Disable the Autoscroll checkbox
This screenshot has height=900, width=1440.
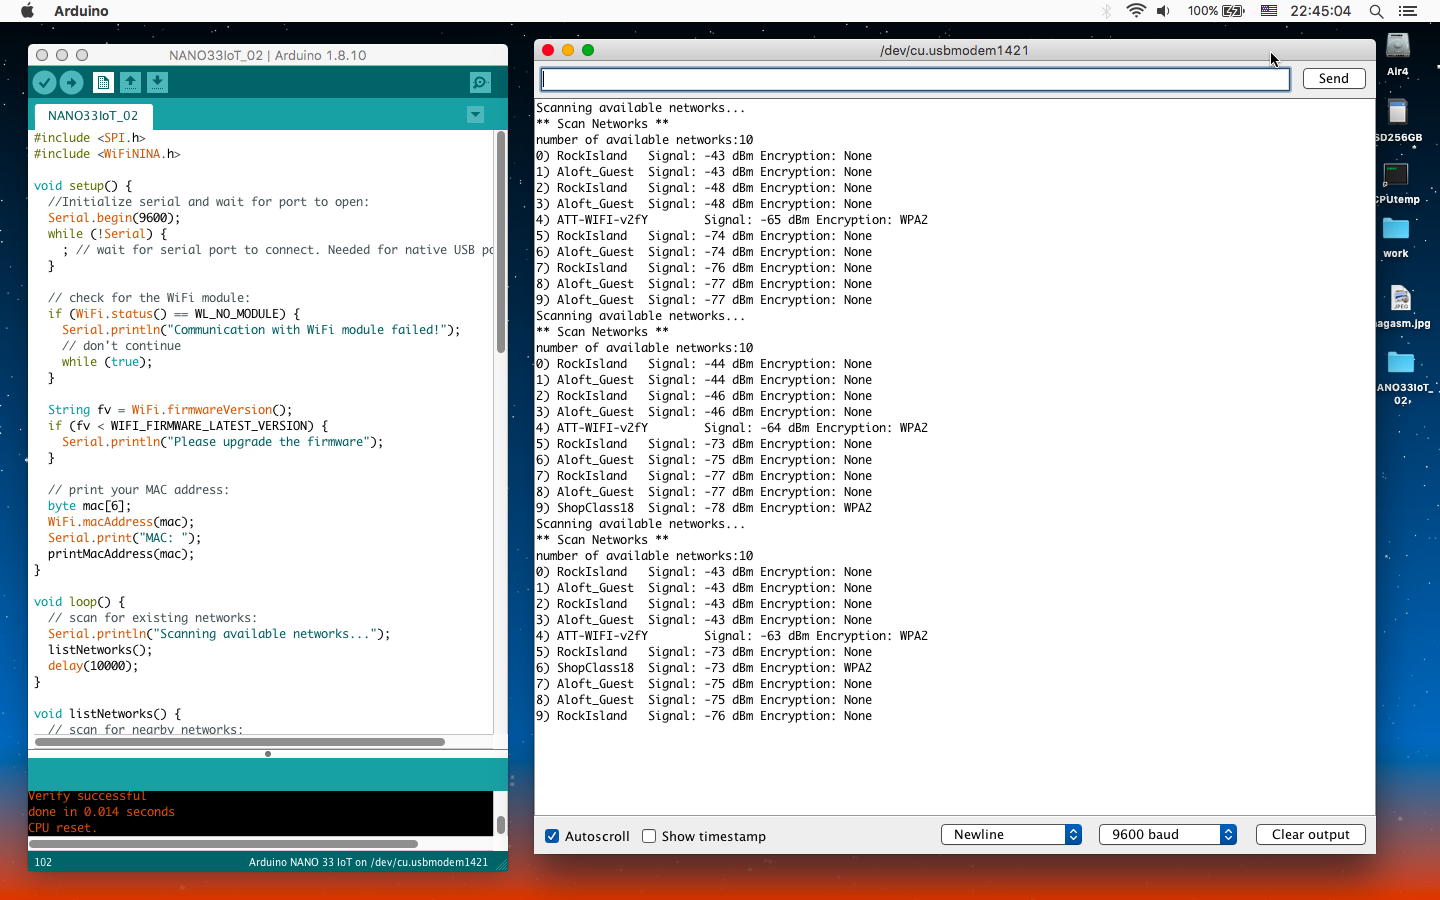pyautogui.click(x=552, y=836)
